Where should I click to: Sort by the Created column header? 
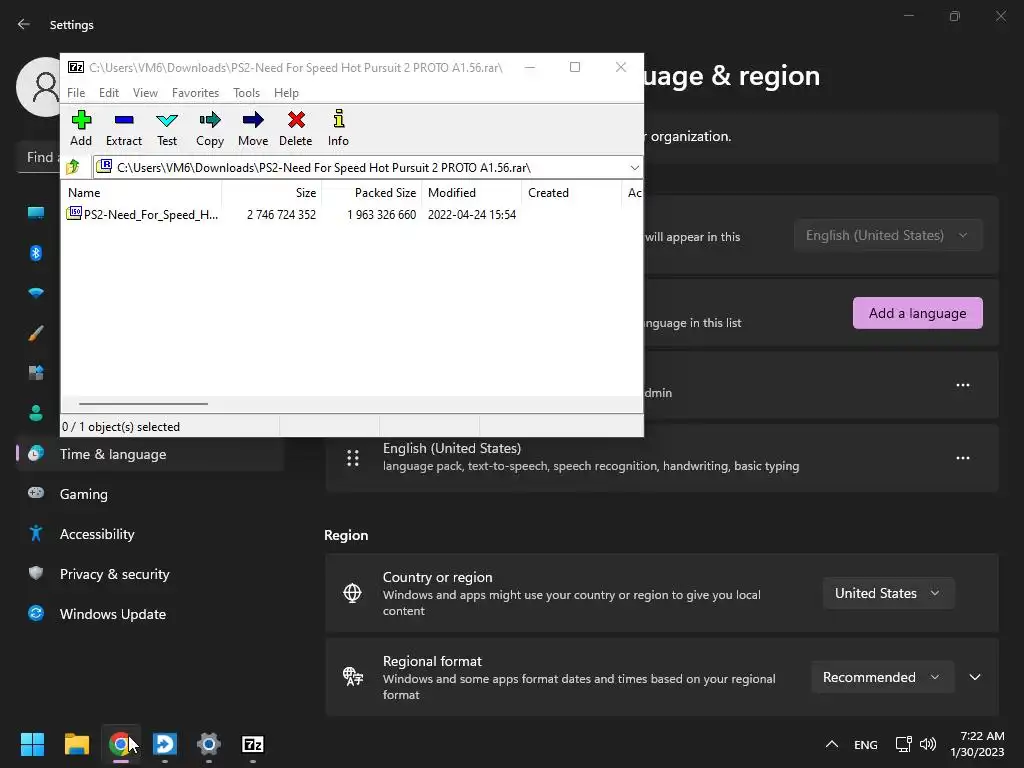(571, 193)
